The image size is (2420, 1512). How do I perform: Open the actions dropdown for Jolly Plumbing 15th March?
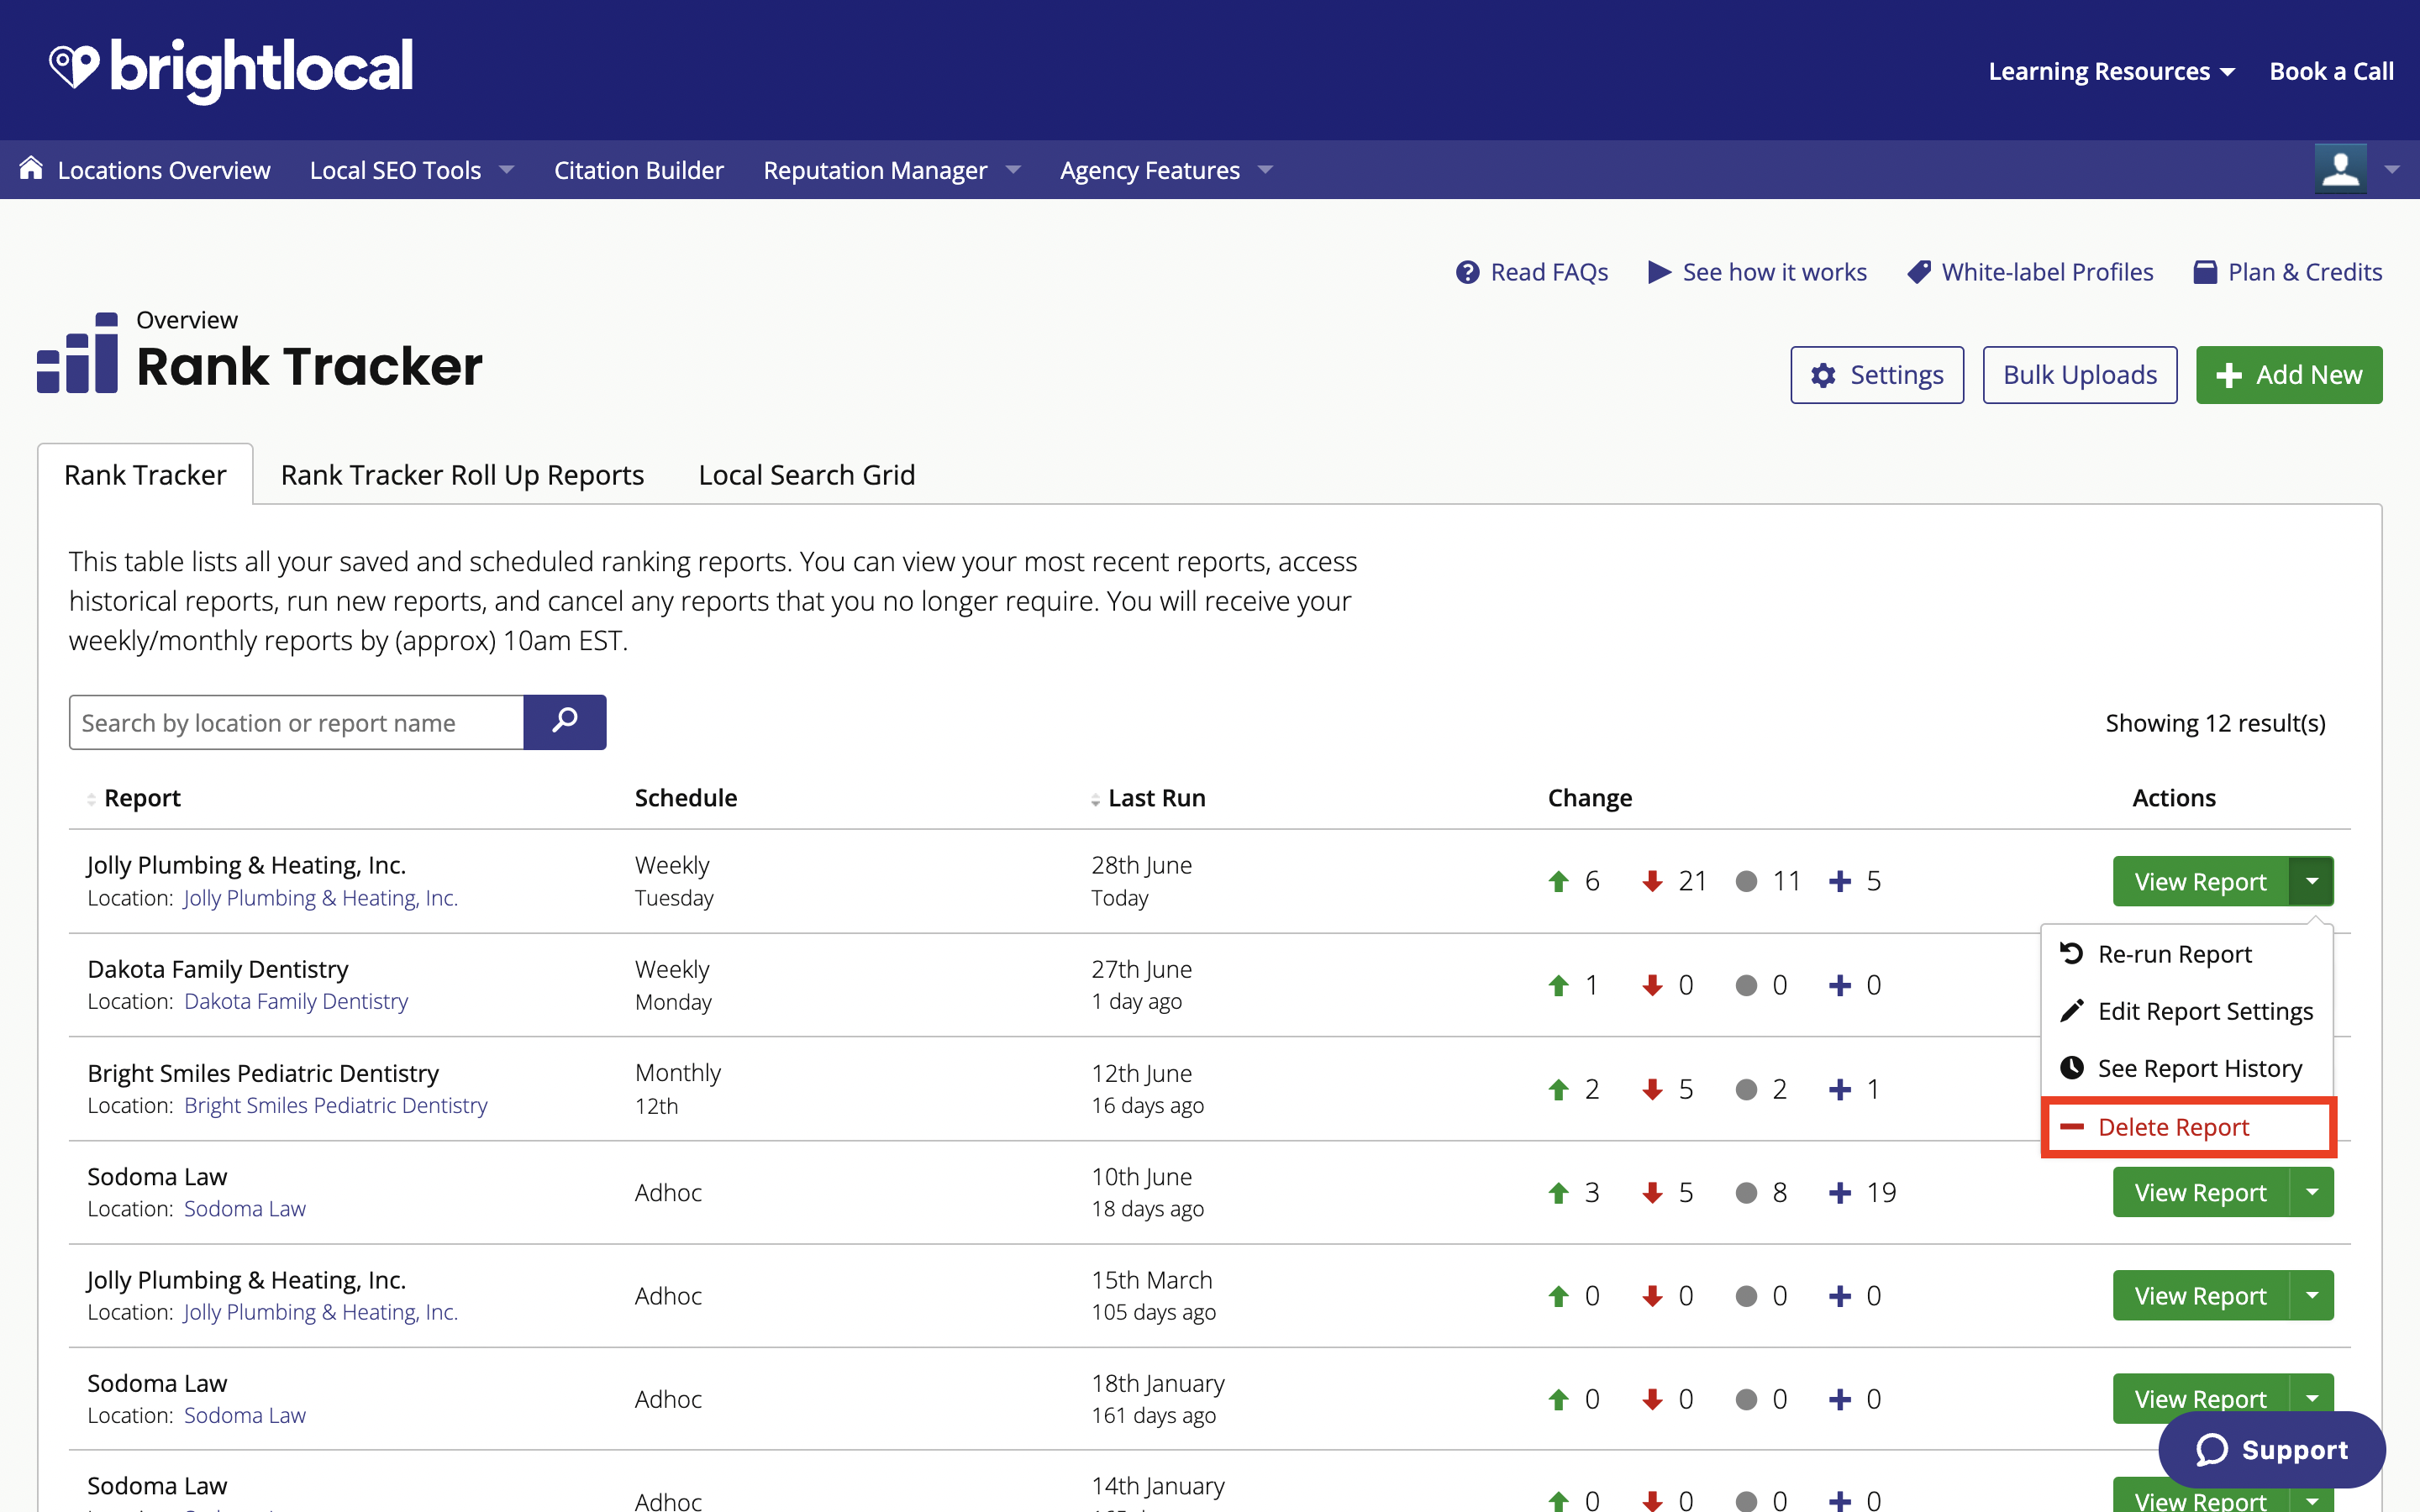pos(2311,1295)
